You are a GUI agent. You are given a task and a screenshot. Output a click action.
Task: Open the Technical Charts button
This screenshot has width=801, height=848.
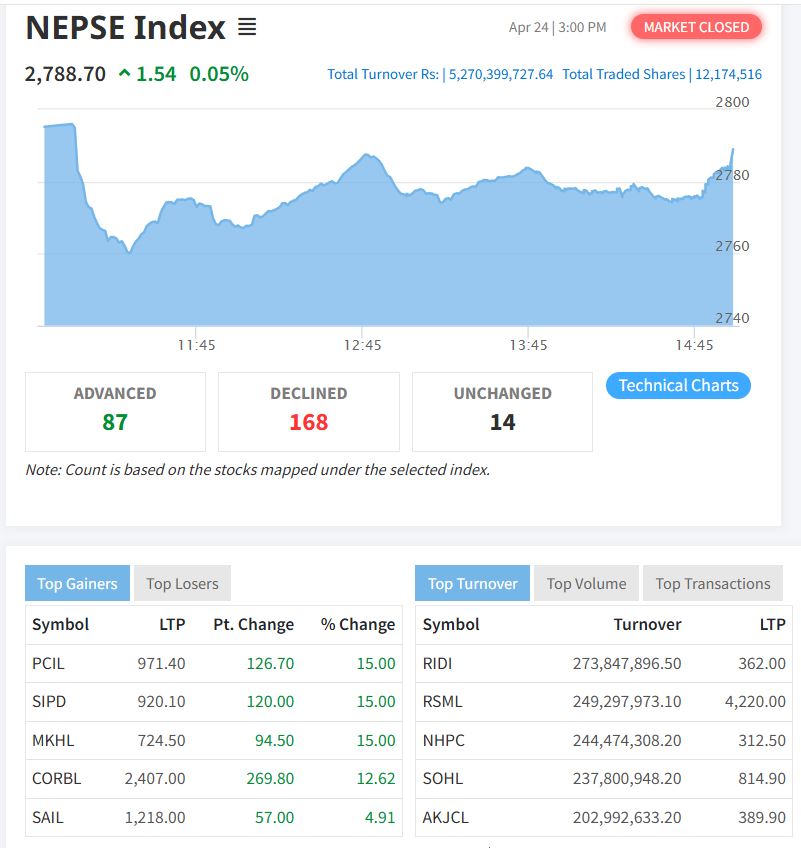[x=678, y=385]
